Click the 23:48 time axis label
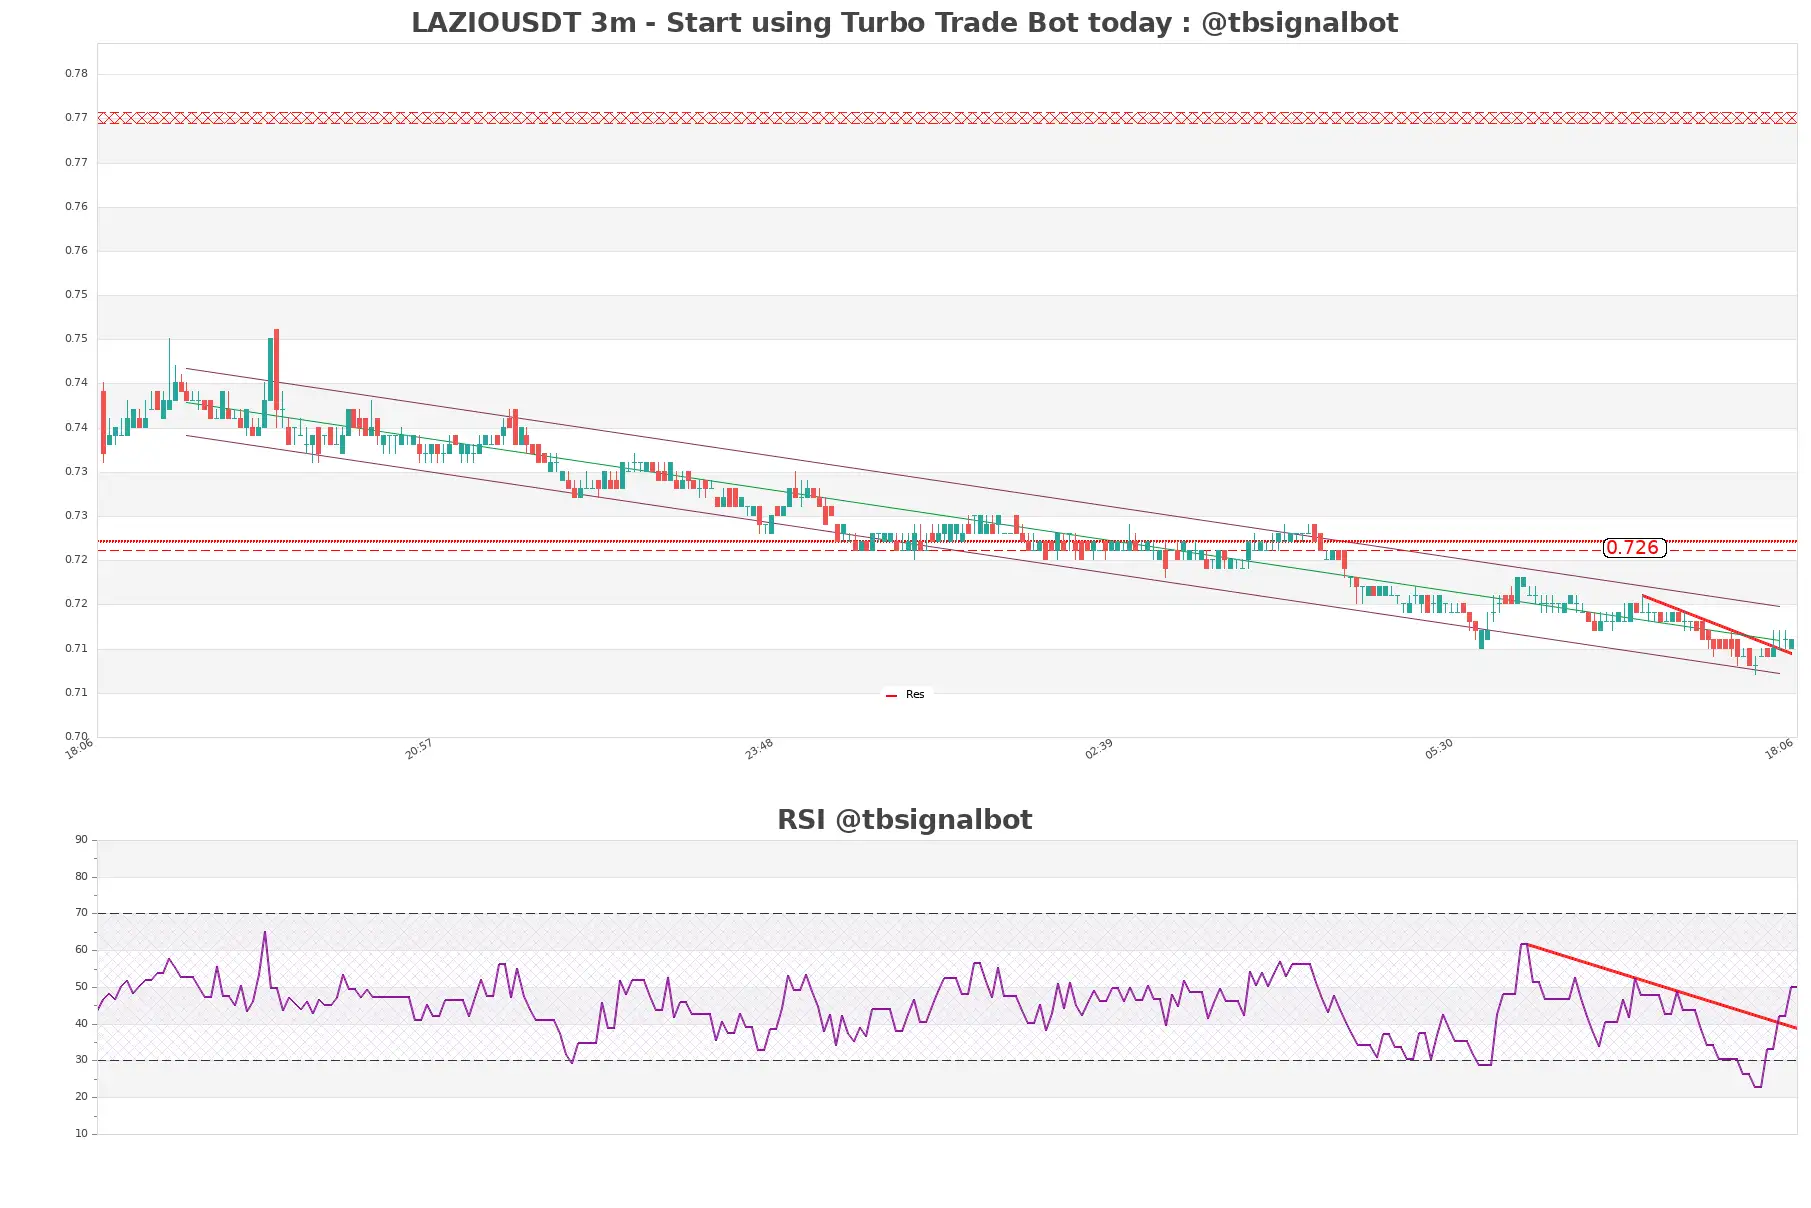This screenshot has height=1208, width=1811. coord(759,749)
